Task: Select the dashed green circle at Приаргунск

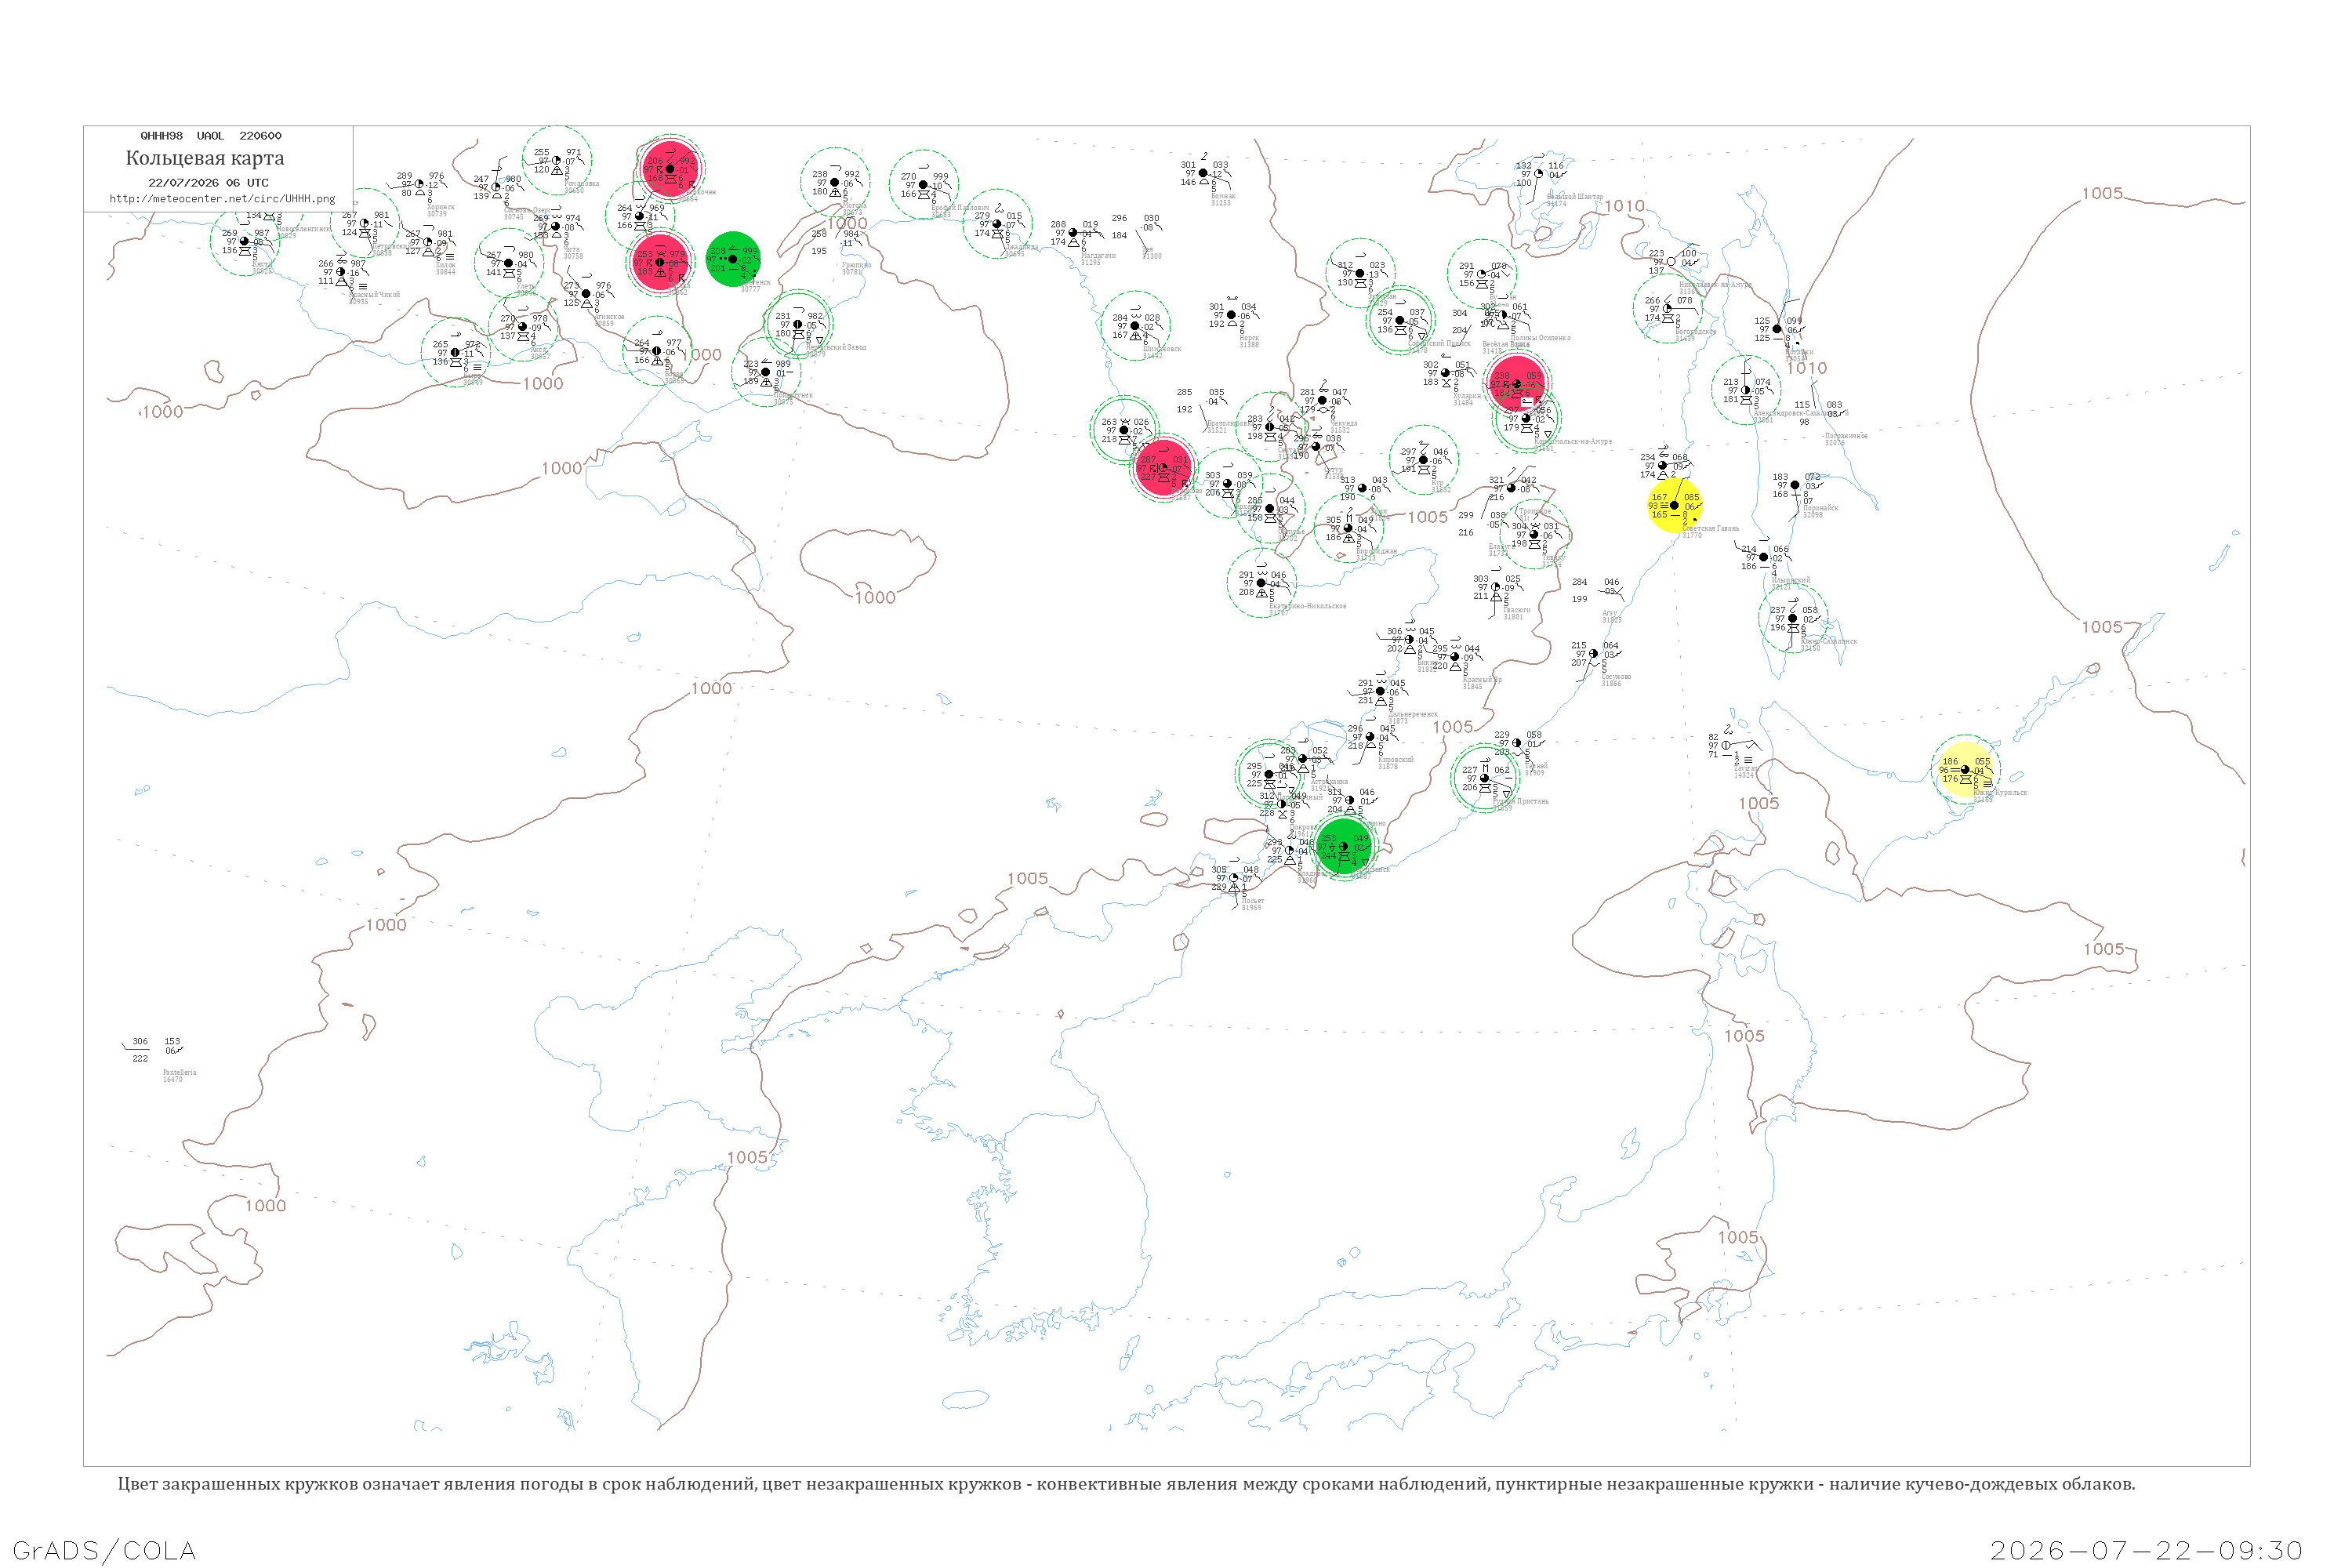Action: click(x=766, y=372)
